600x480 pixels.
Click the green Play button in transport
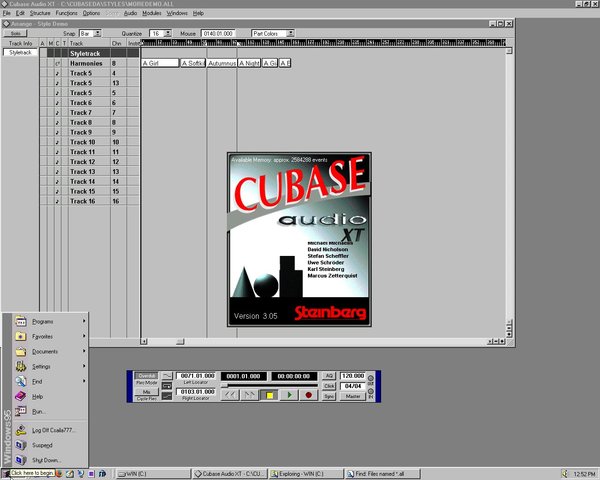point(289,395)
